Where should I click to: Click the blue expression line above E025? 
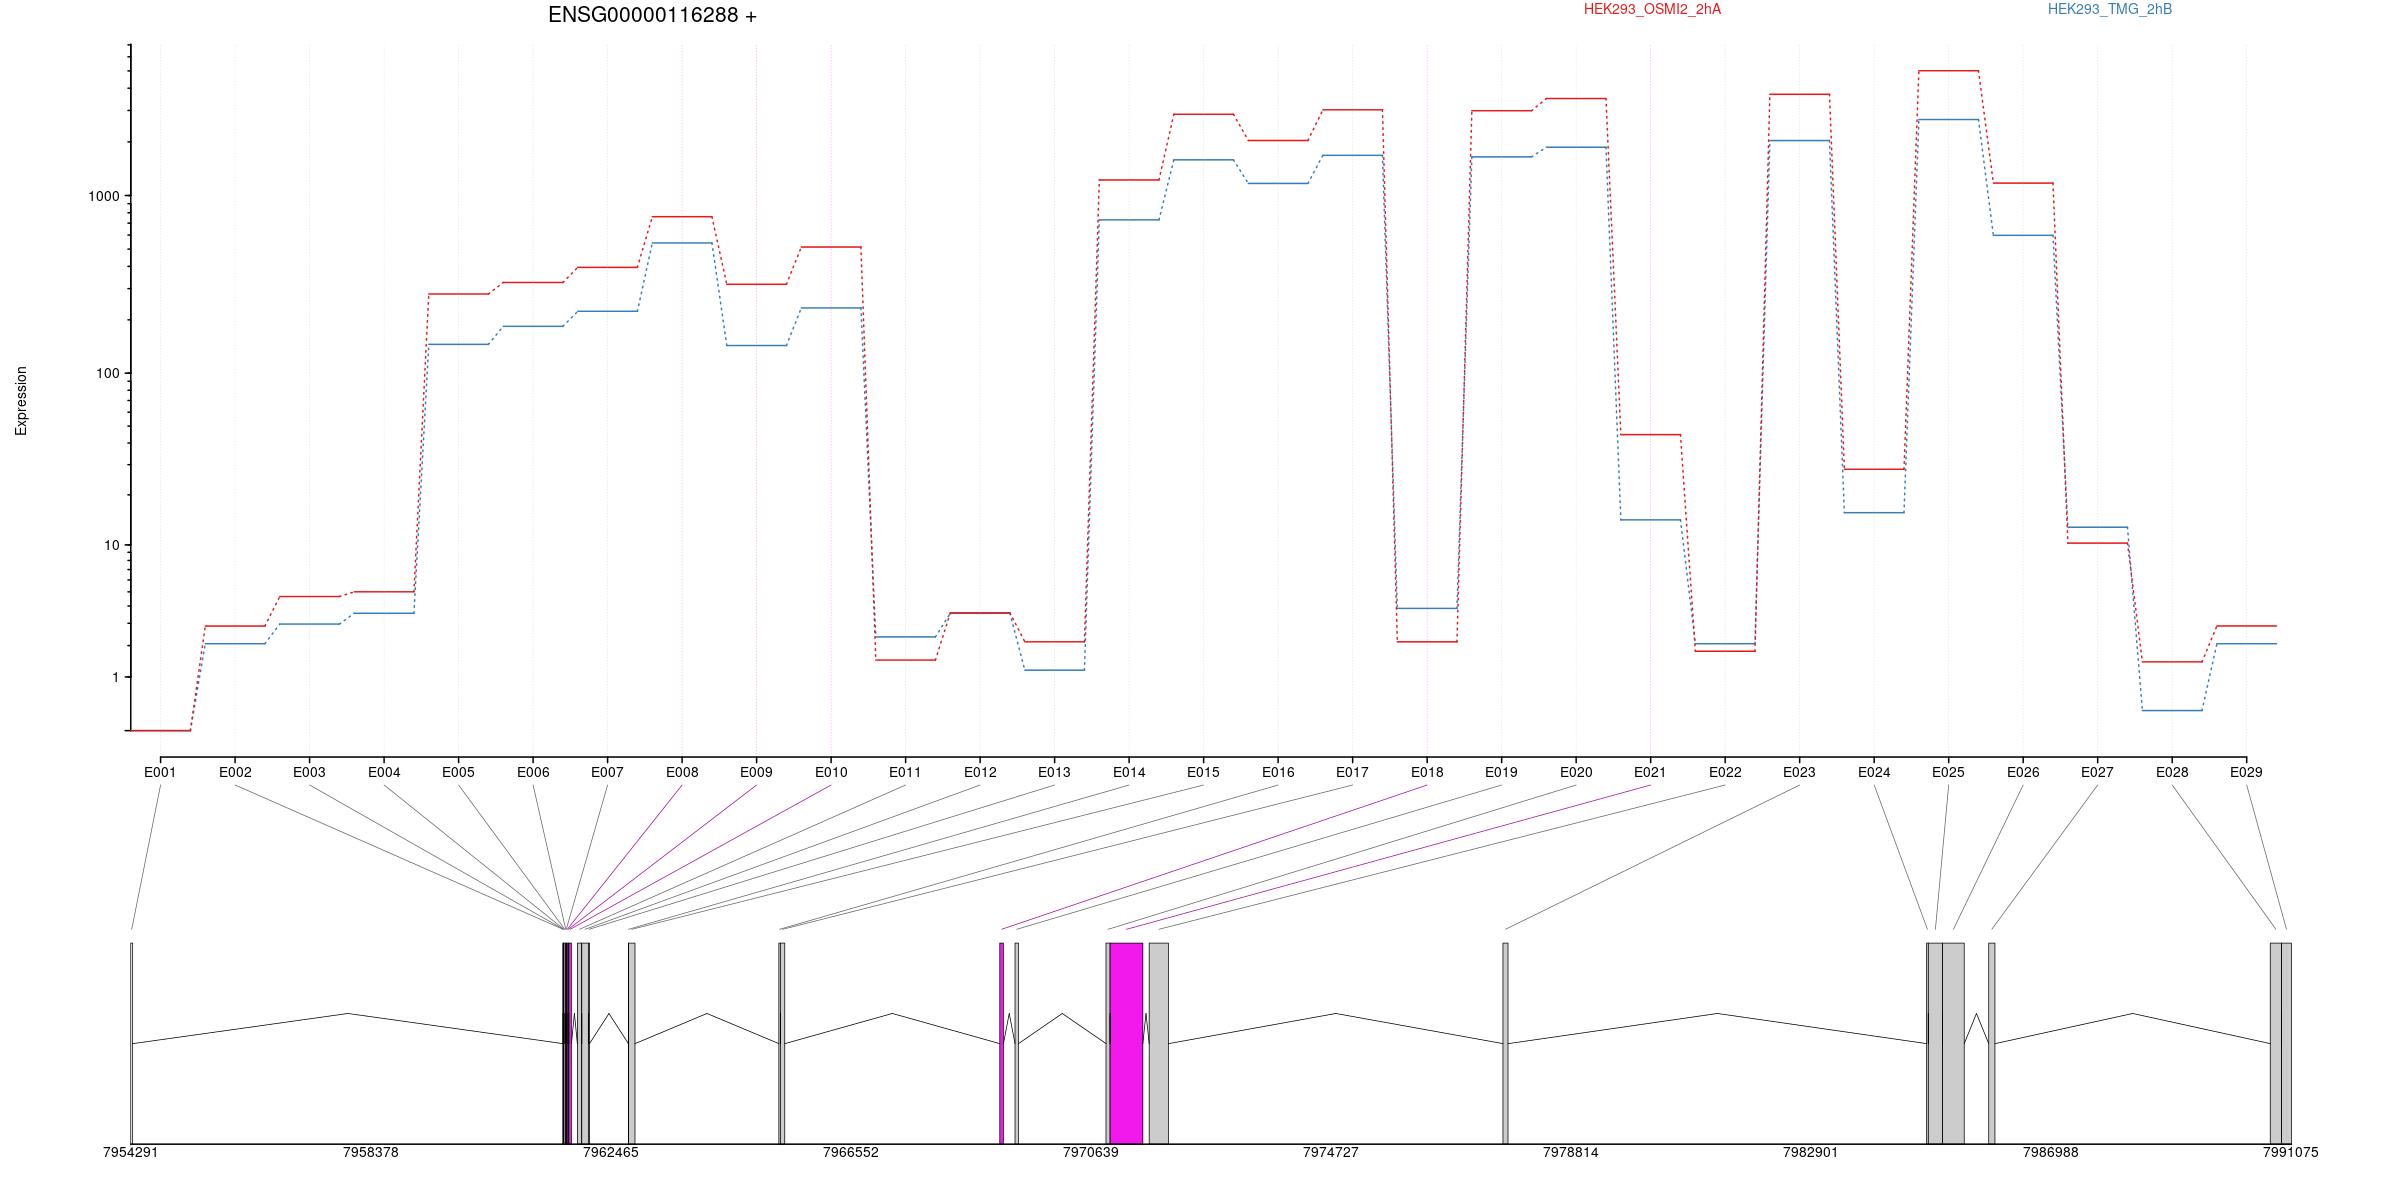click(x=1948, y=120)
